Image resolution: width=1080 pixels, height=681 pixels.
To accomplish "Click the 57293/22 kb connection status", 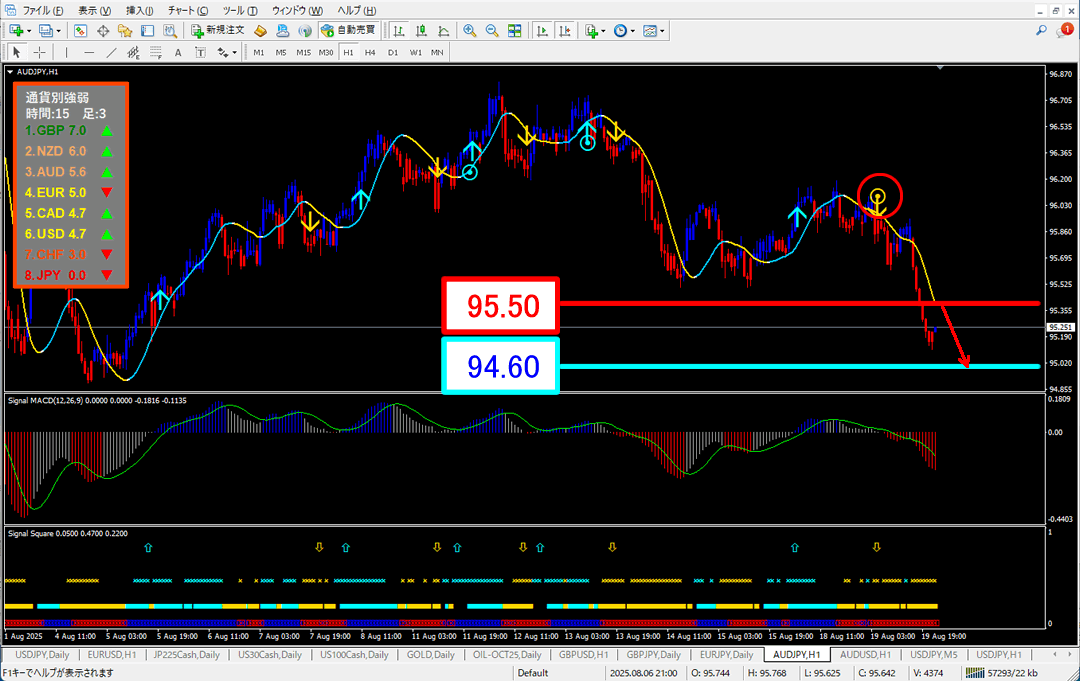I will tap(1000, 673).
